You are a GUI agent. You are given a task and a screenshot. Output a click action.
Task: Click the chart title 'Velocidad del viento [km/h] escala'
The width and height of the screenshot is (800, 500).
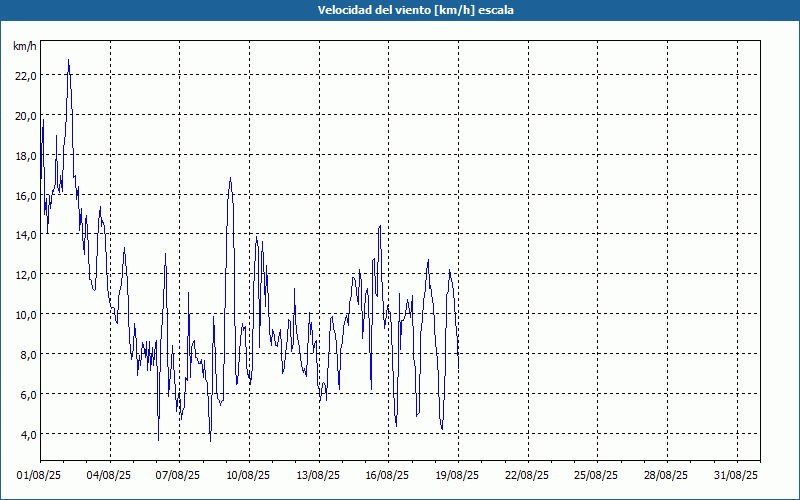pyautogui.click(x=415, y=10)
